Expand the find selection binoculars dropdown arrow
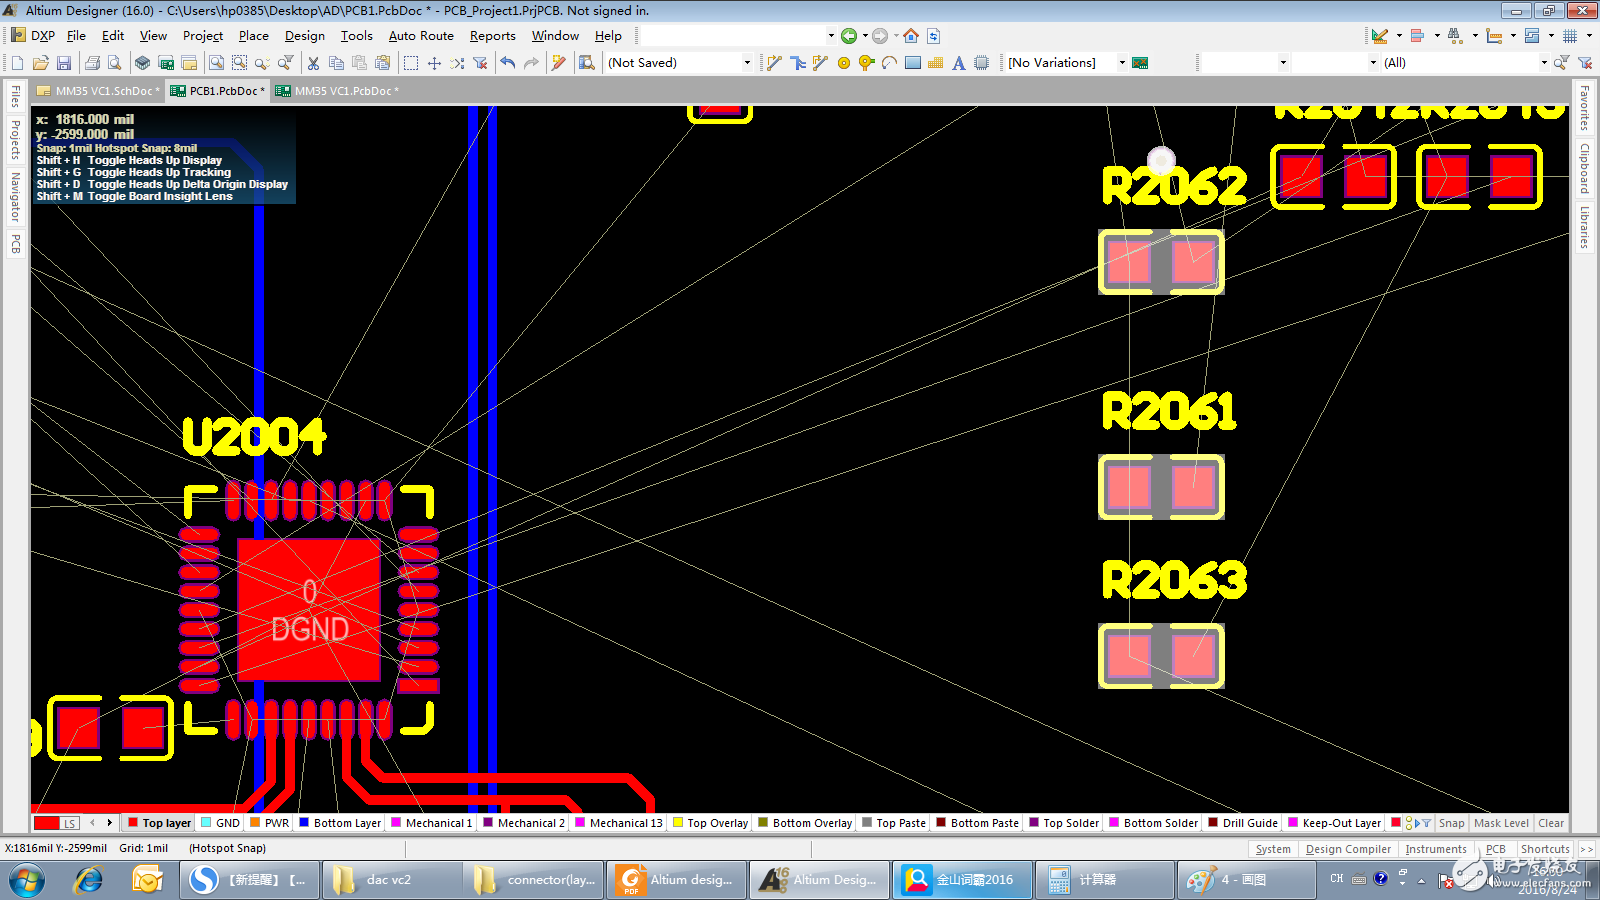 (1475, 36)
